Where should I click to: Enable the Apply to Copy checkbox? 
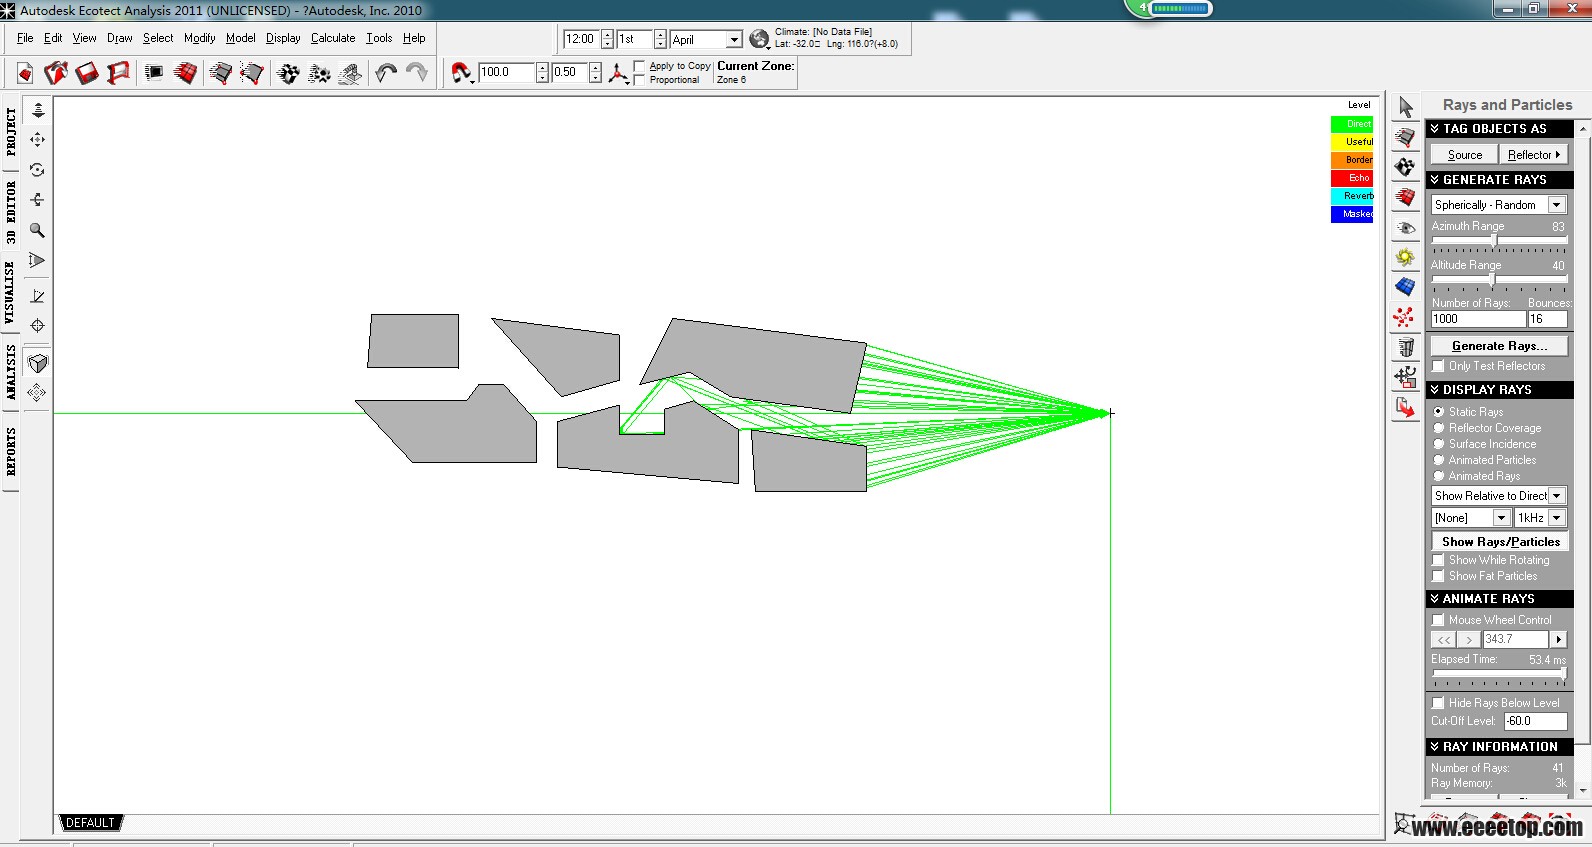tap(640, 66)
